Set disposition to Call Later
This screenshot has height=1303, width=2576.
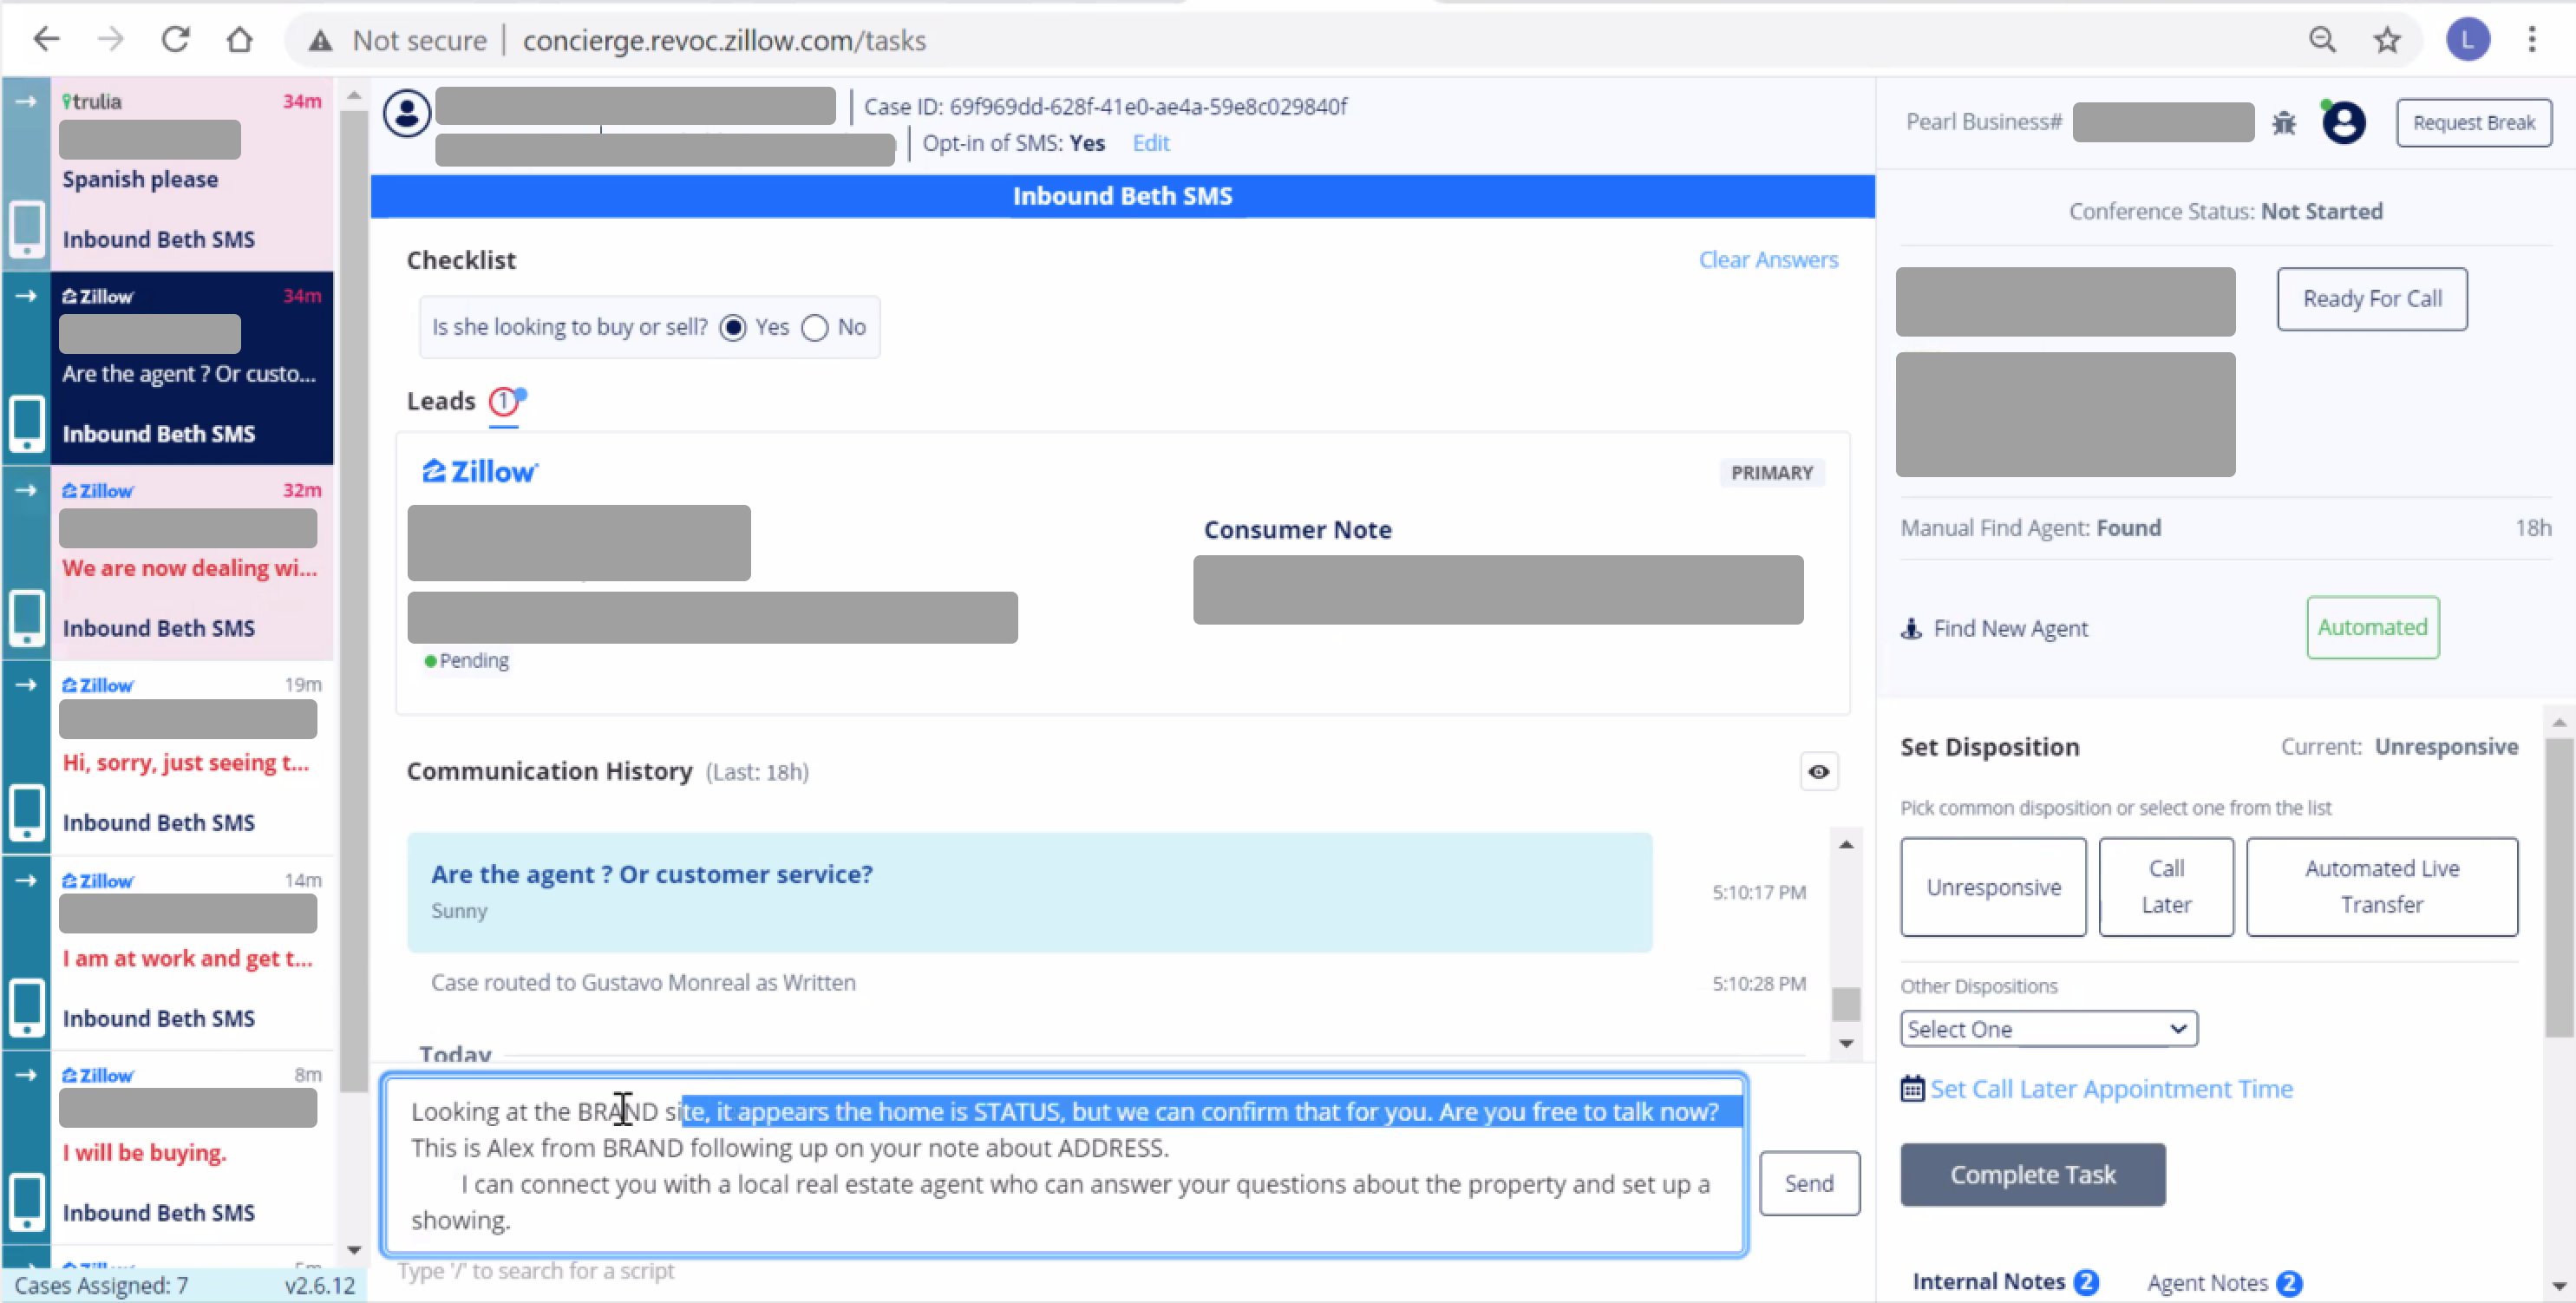pyautogui.click(x=2166, y=887)
